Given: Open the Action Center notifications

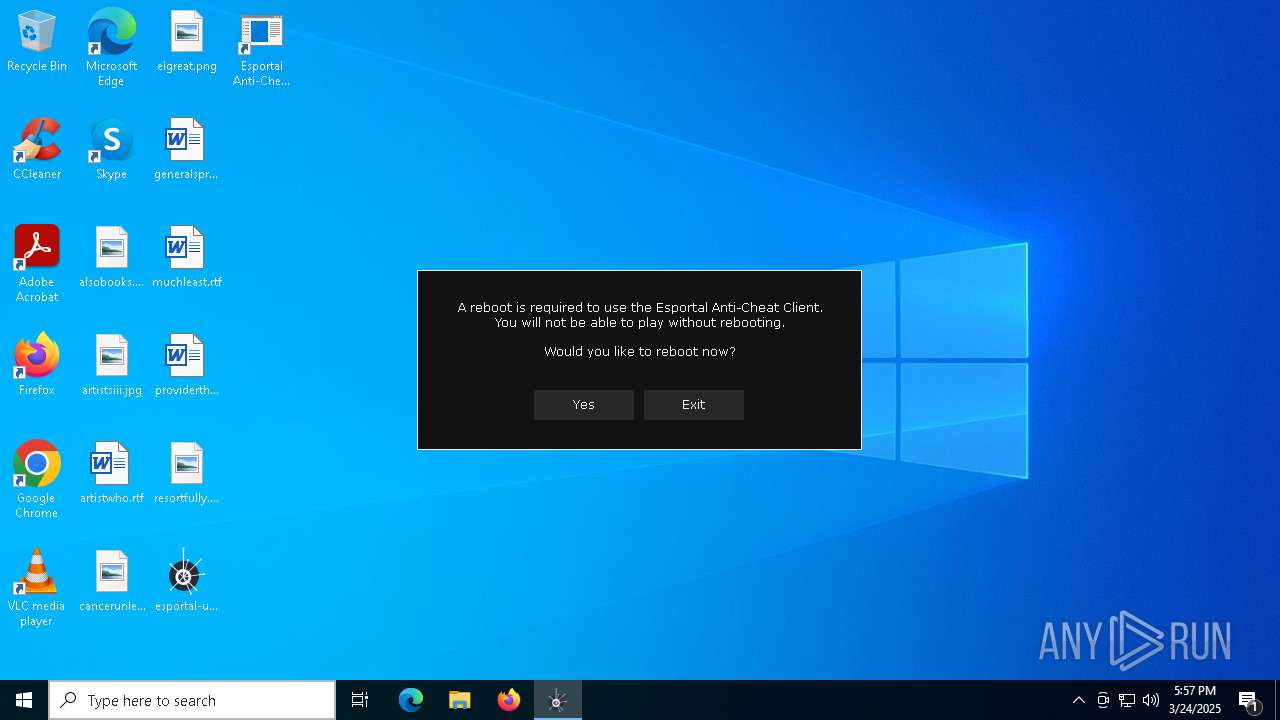Looking at the screenshot, I should click(1250, 700).
